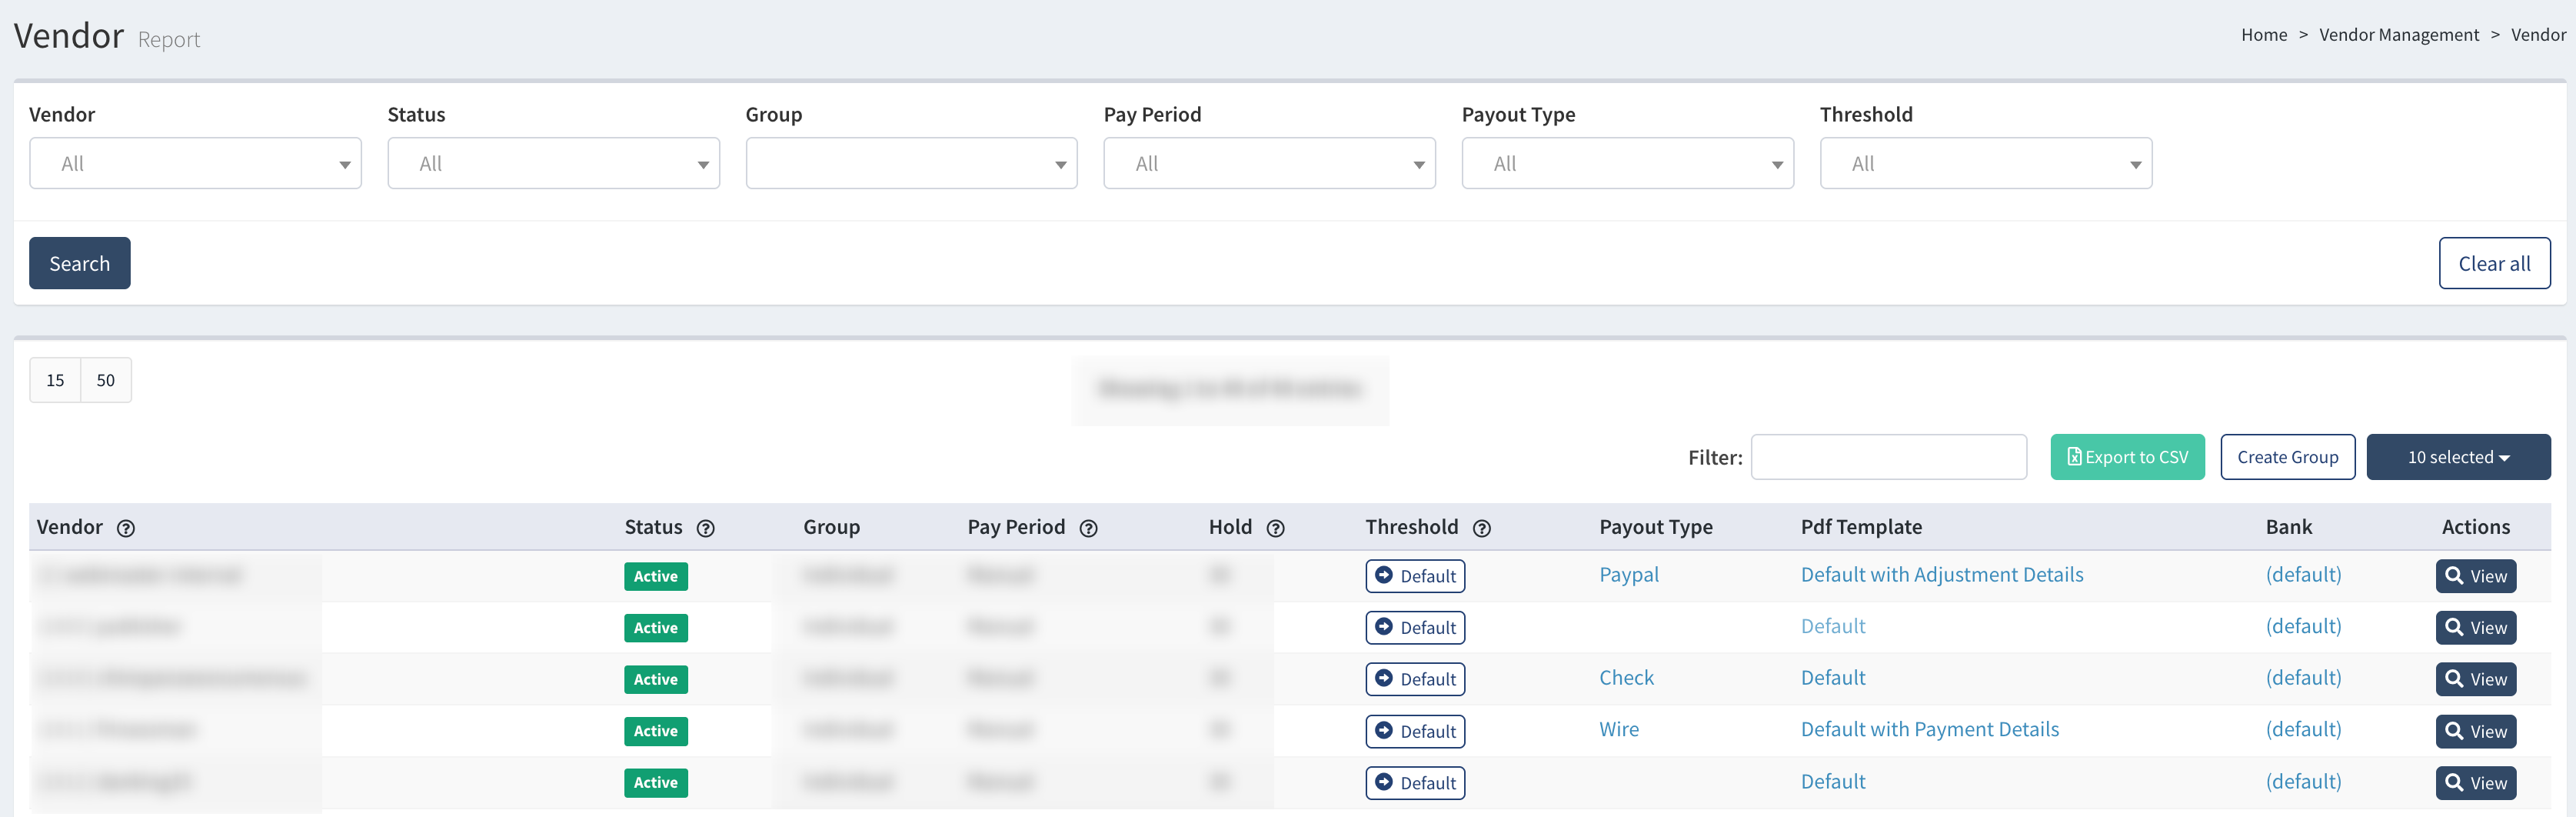Click the Search button

[x=80, y=263]
